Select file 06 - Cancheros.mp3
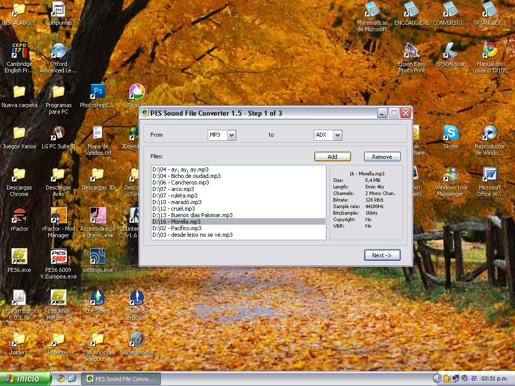The image size is (515, 386). [238, 182]
